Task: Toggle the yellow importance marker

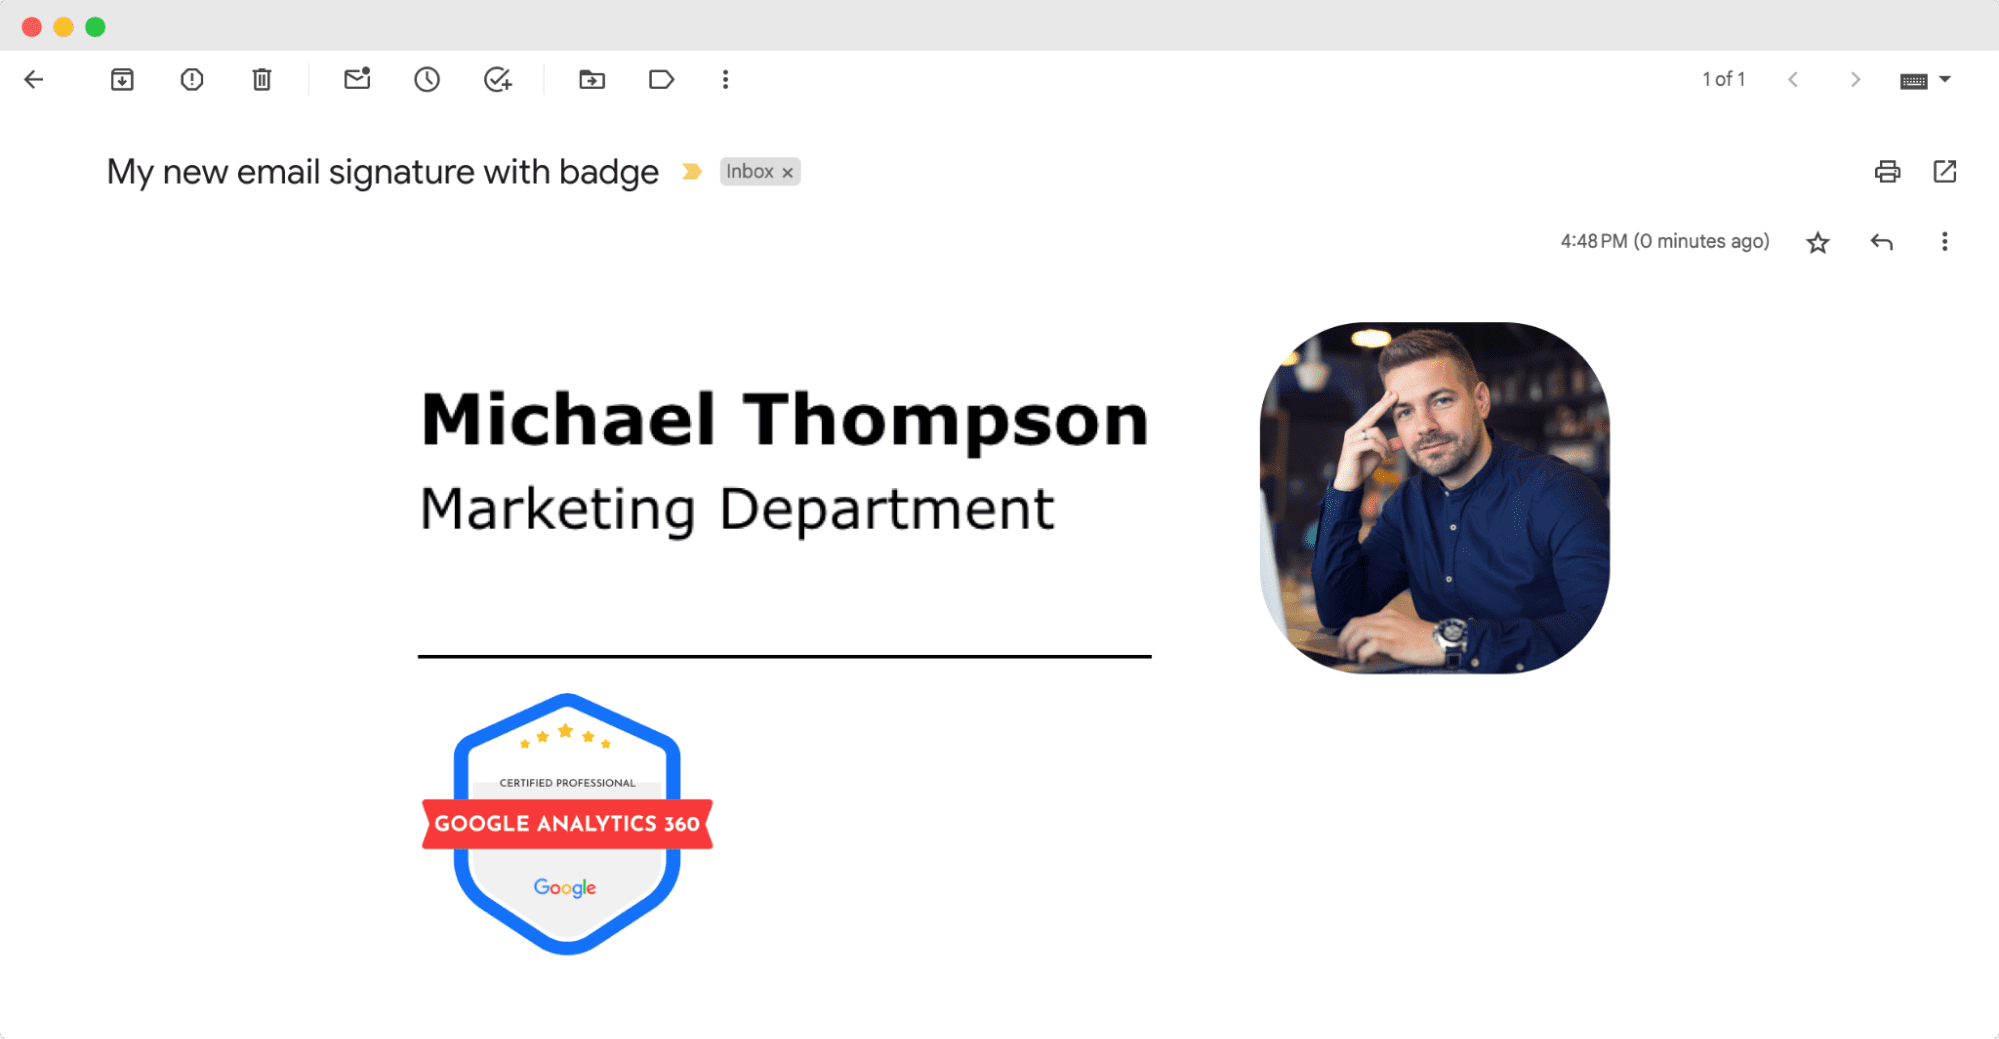Action: click(x=691, y=172)
